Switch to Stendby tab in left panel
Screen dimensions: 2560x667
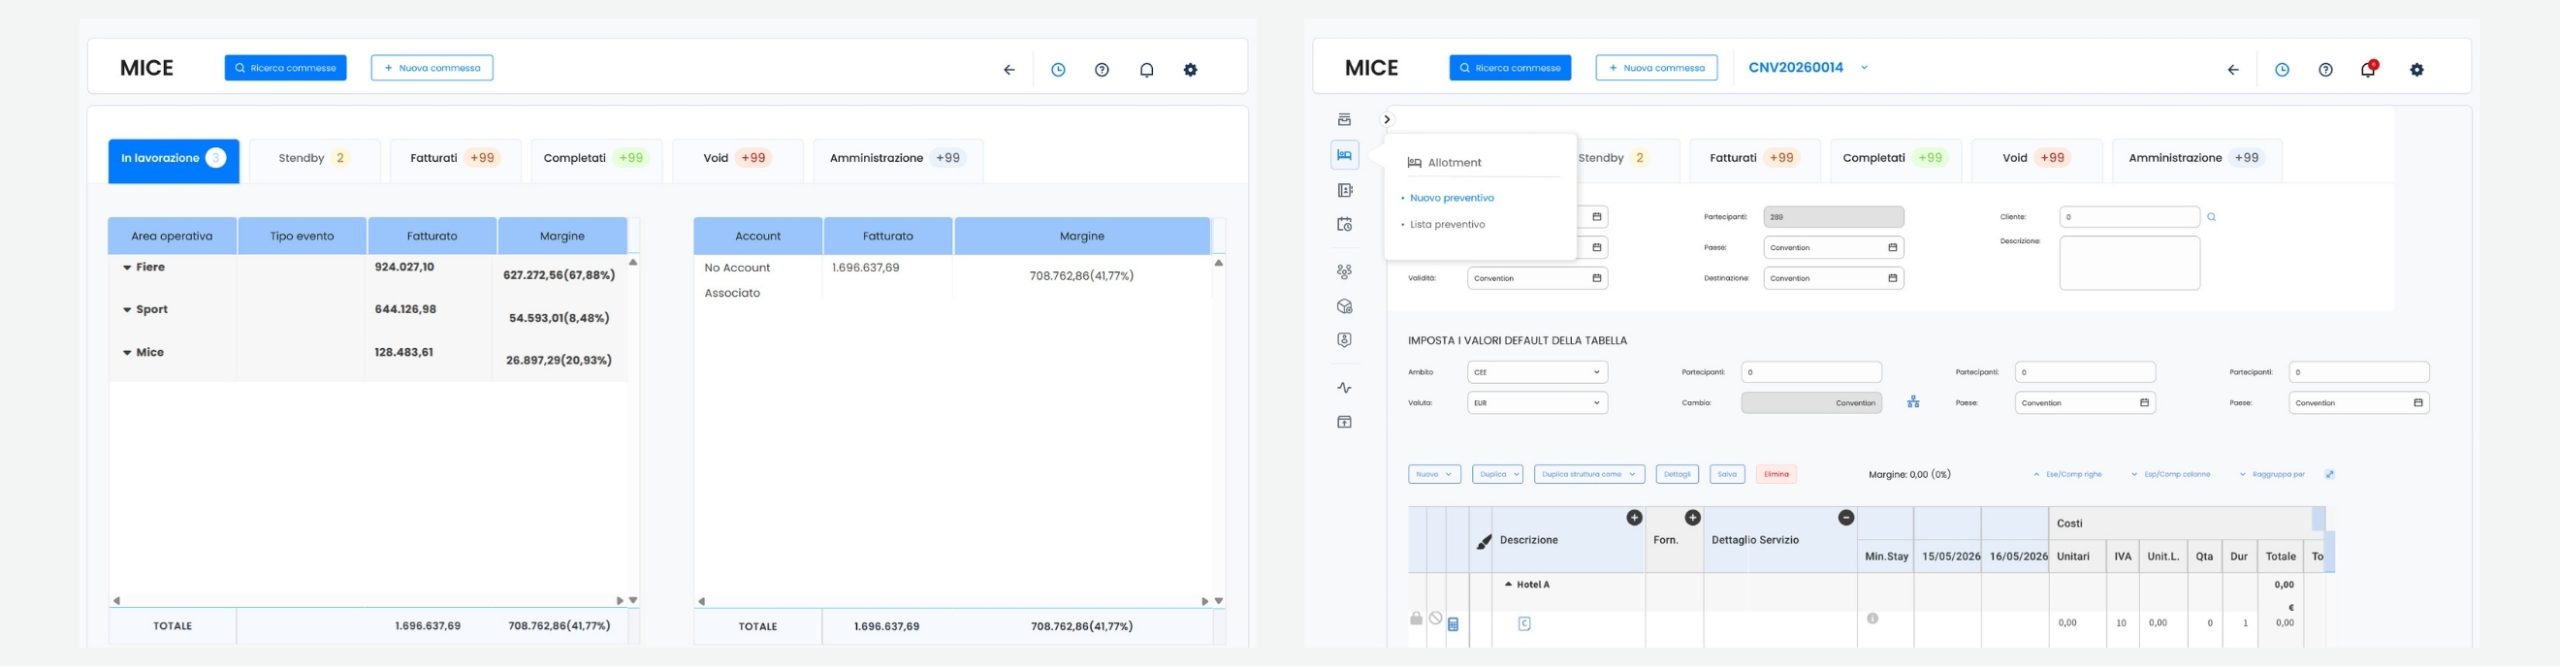(x=314, y=160)
